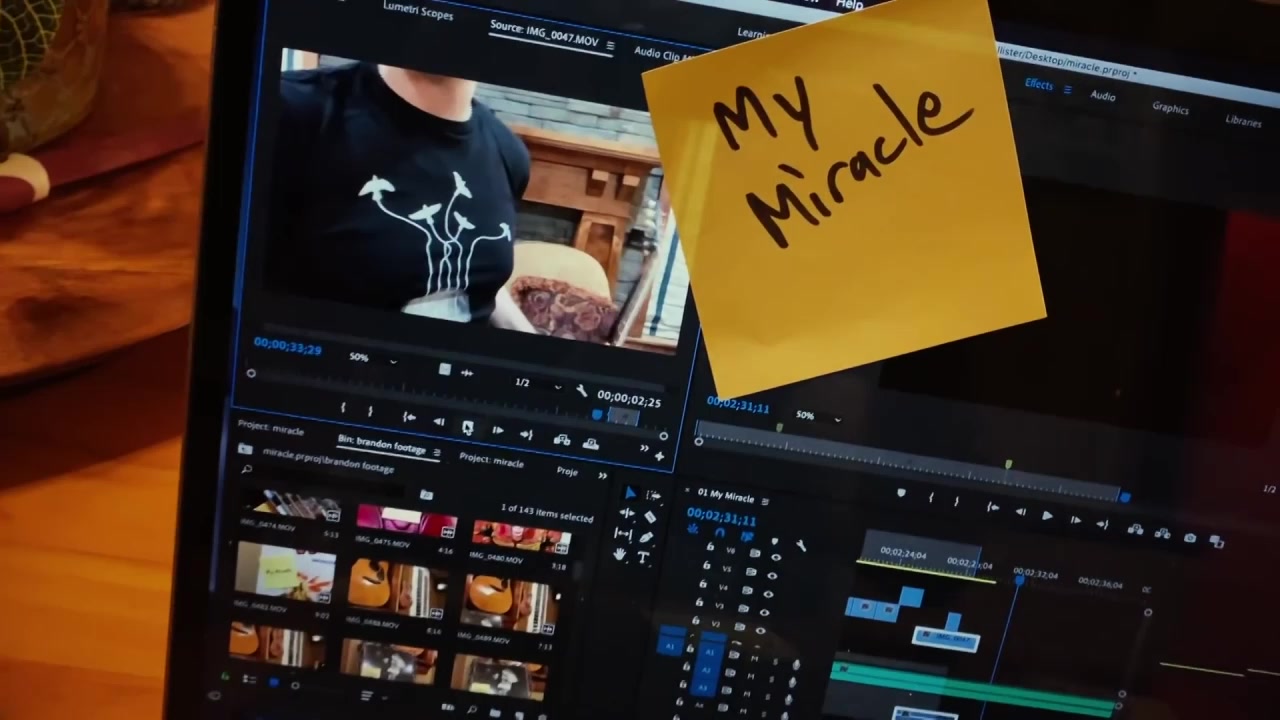Click Comparison View icon in Program monitor
The height and width of the screenshot is (720, 1280).
1217,541
